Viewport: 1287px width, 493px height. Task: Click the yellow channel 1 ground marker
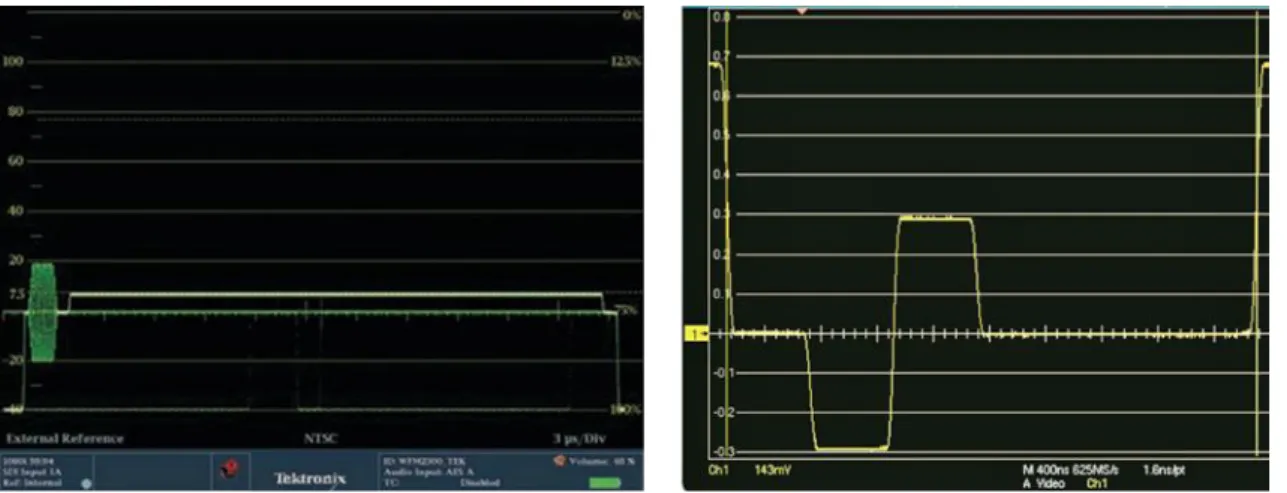(x=695, y=333)
